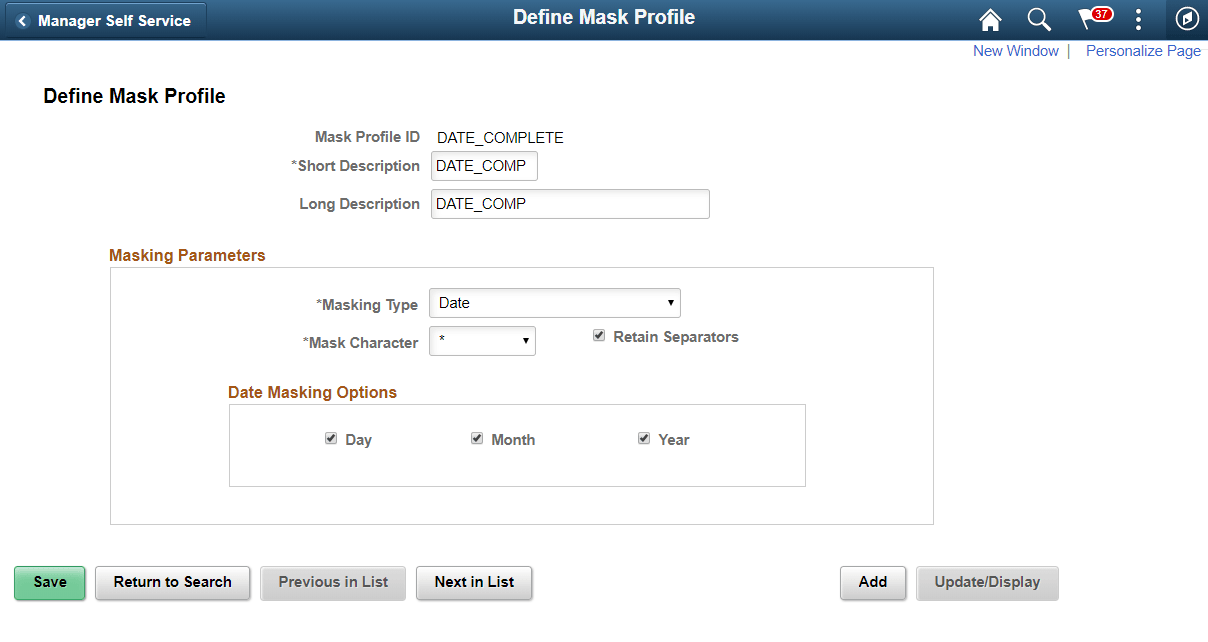Disable the Year masking option

[x=644, y=438]
